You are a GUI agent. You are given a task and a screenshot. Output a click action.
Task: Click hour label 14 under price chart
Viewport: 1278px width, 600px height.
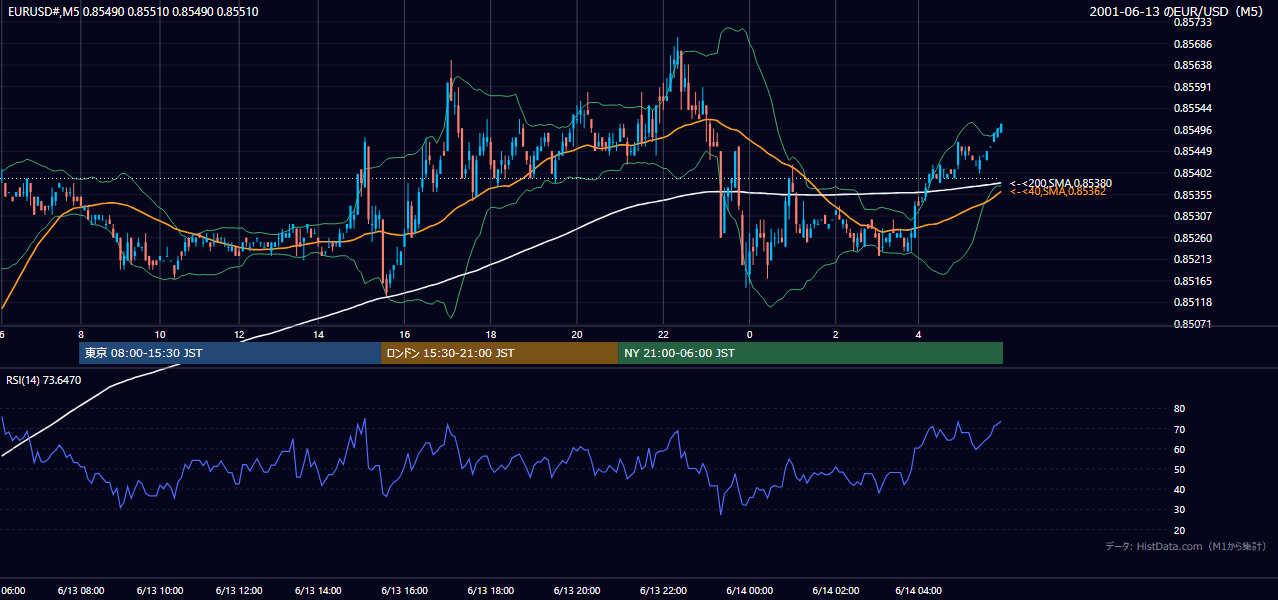[x=318, y=334]
